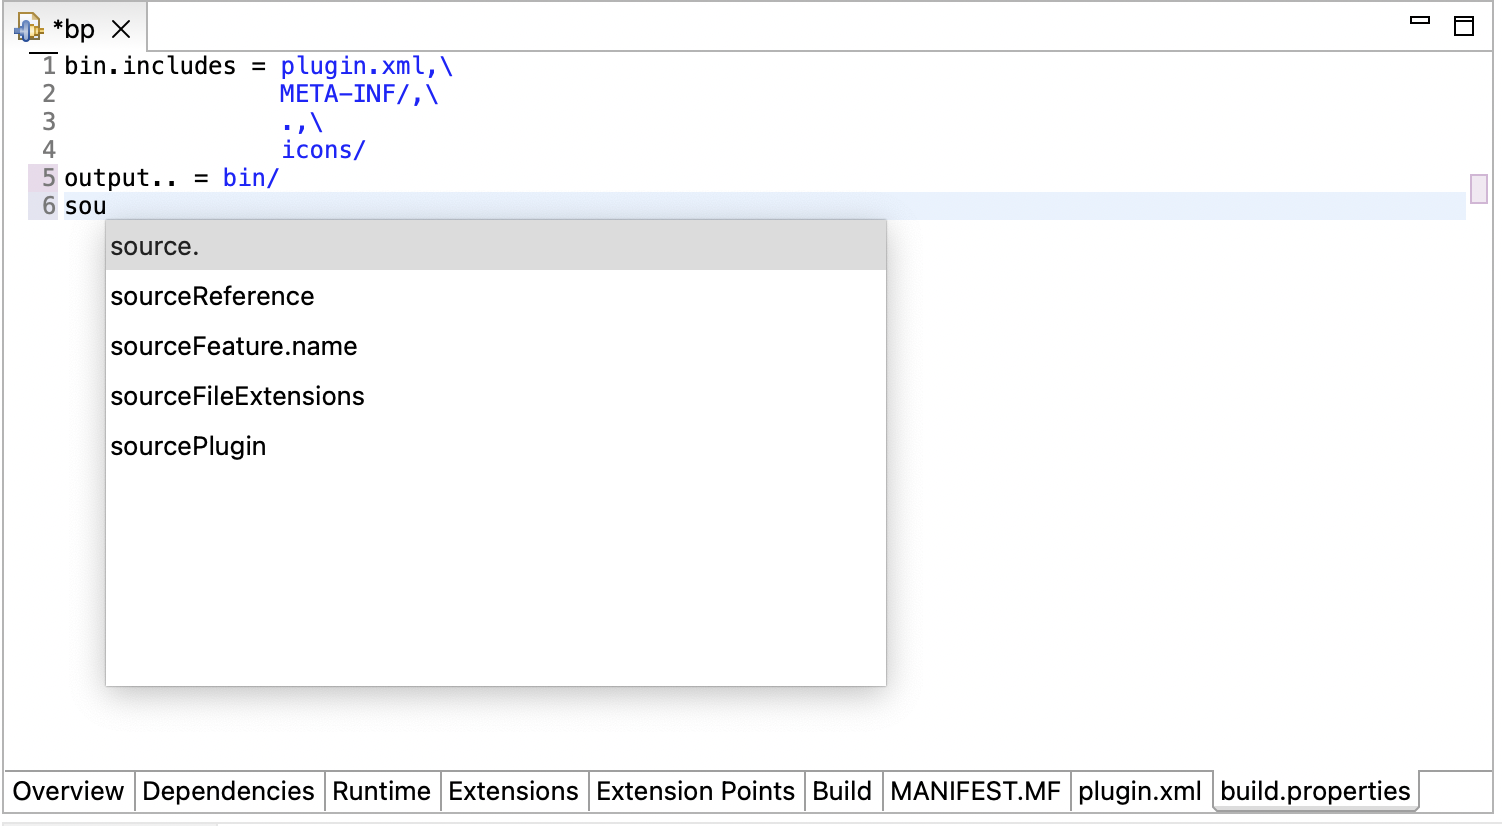This screenshot has height=826, width=1502.
Task: Click the 'output..' key on line 5
Action: click(121, 178)
